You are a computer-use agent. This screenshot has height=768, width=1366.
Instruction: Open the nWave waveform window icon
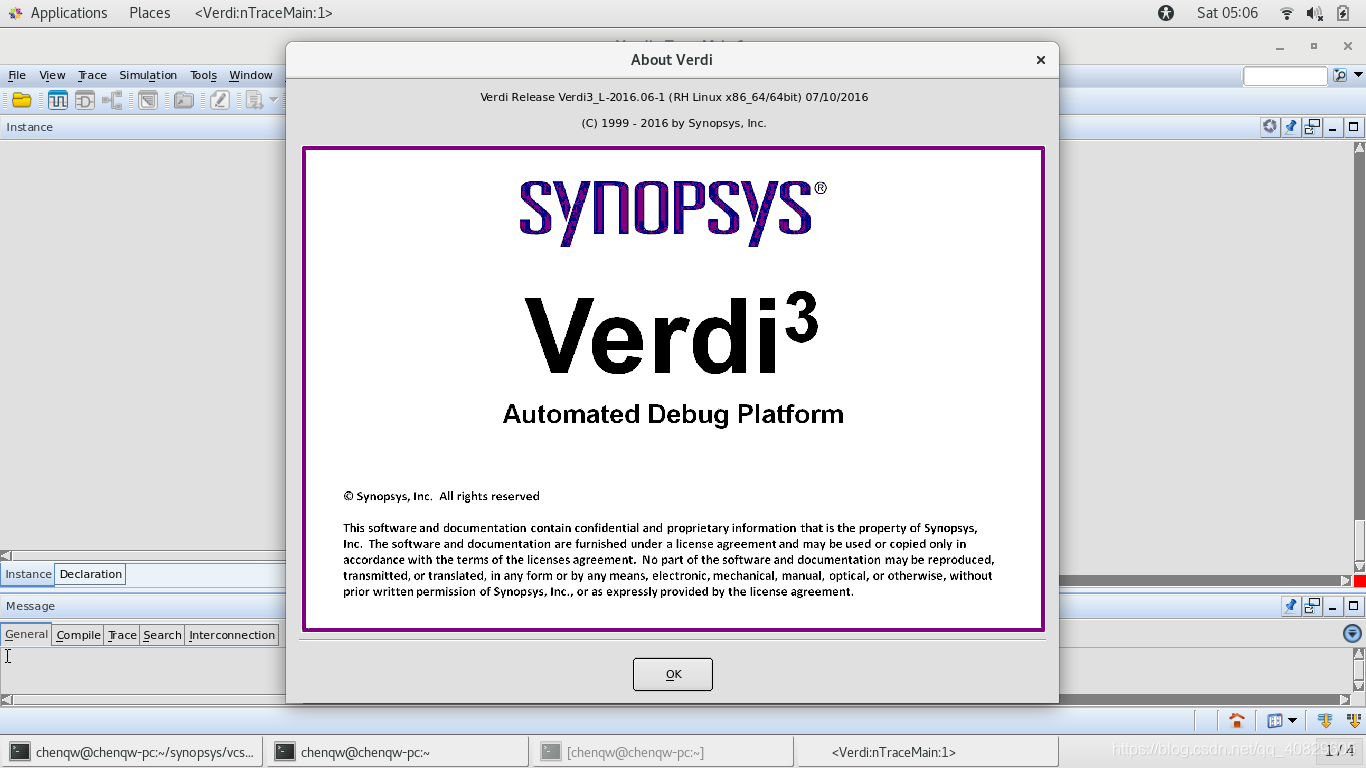(x=57, y=100)
